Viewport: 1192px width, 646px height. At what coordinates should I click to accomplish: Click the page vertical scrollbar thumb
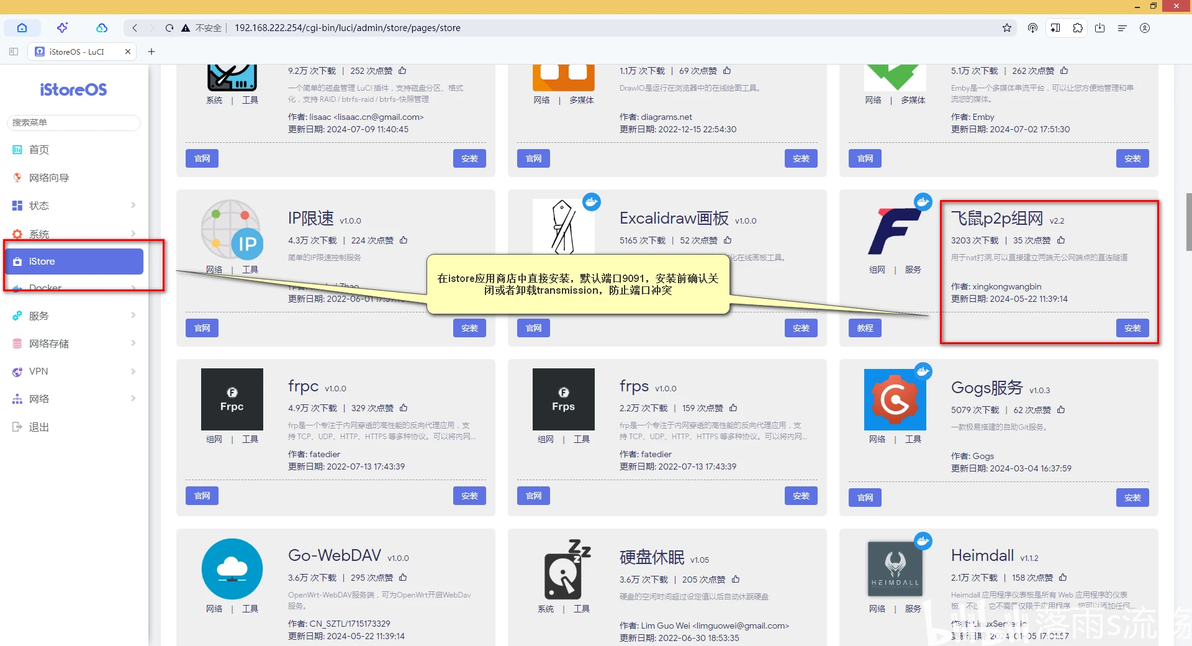[1188, 222]
